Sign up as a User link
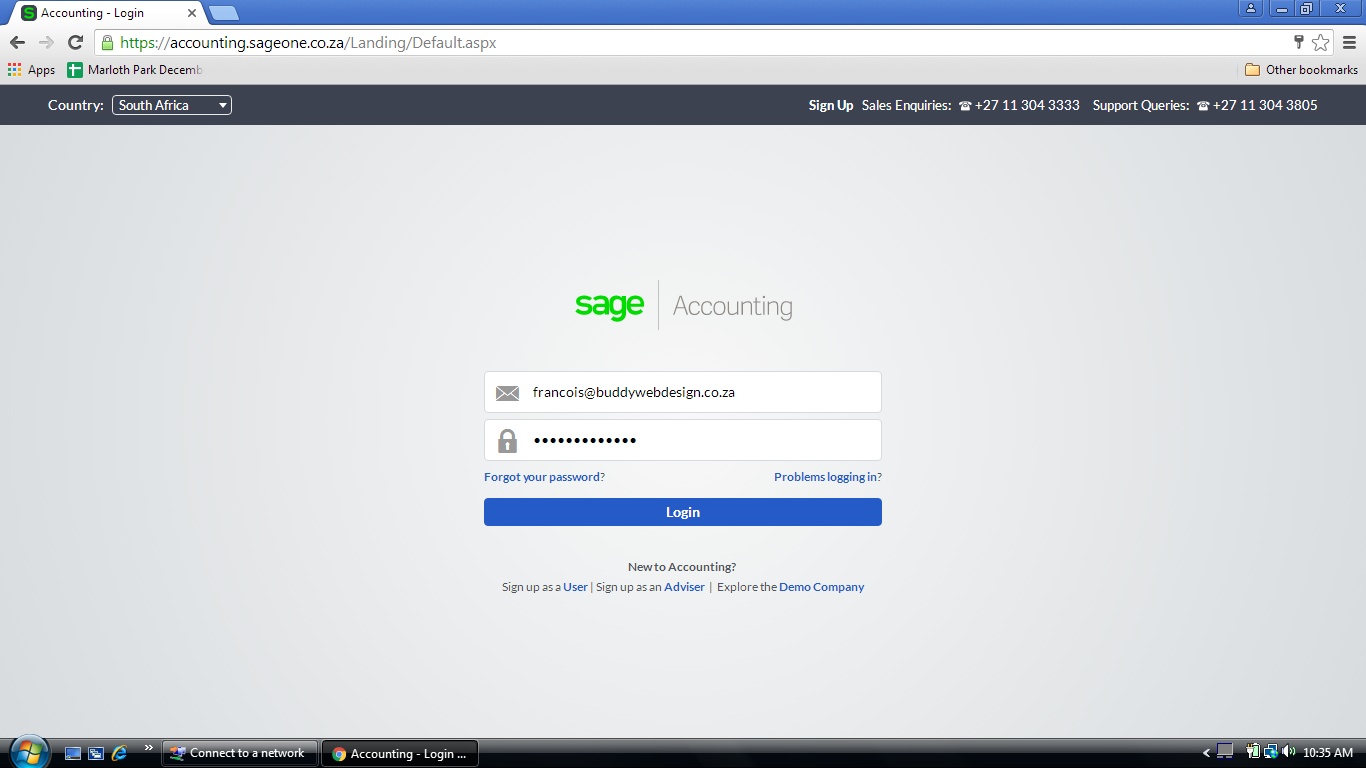Image resolution: width=1366 pixels, height=768 pixels. click(x=575, y=587)
